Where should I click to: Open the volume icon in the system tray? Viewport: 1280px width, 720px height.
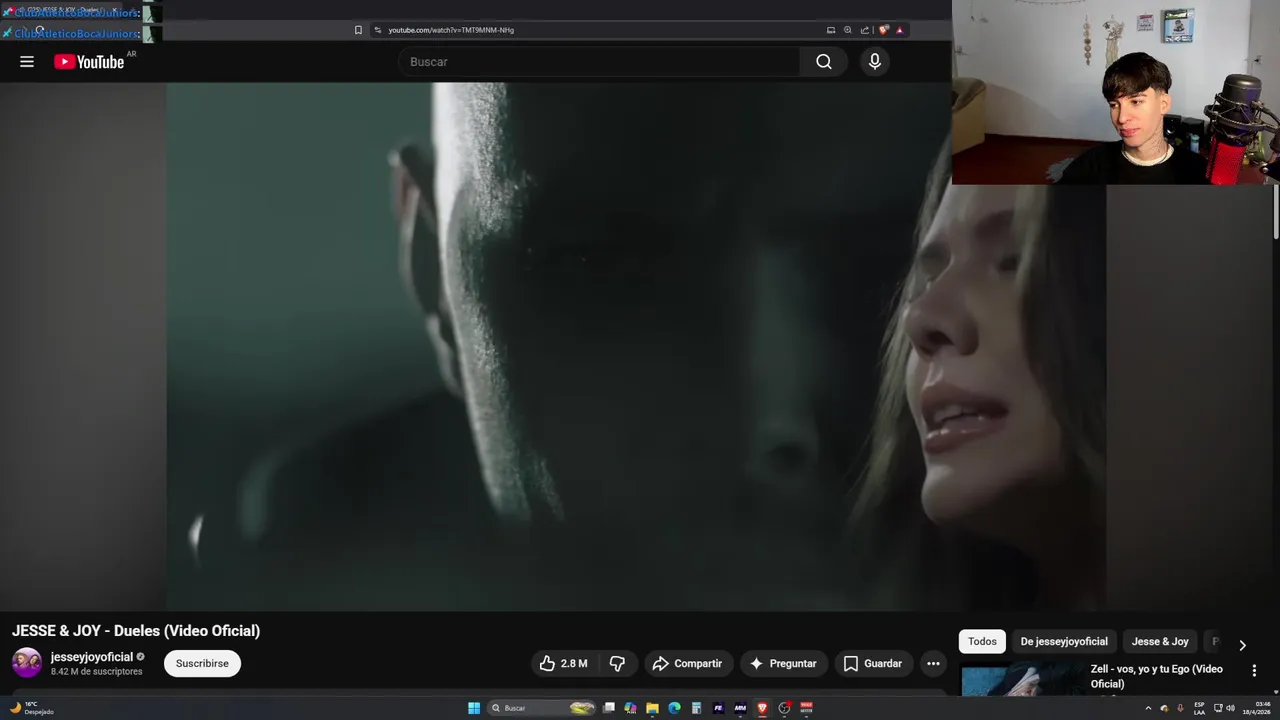pos(1230,708)
